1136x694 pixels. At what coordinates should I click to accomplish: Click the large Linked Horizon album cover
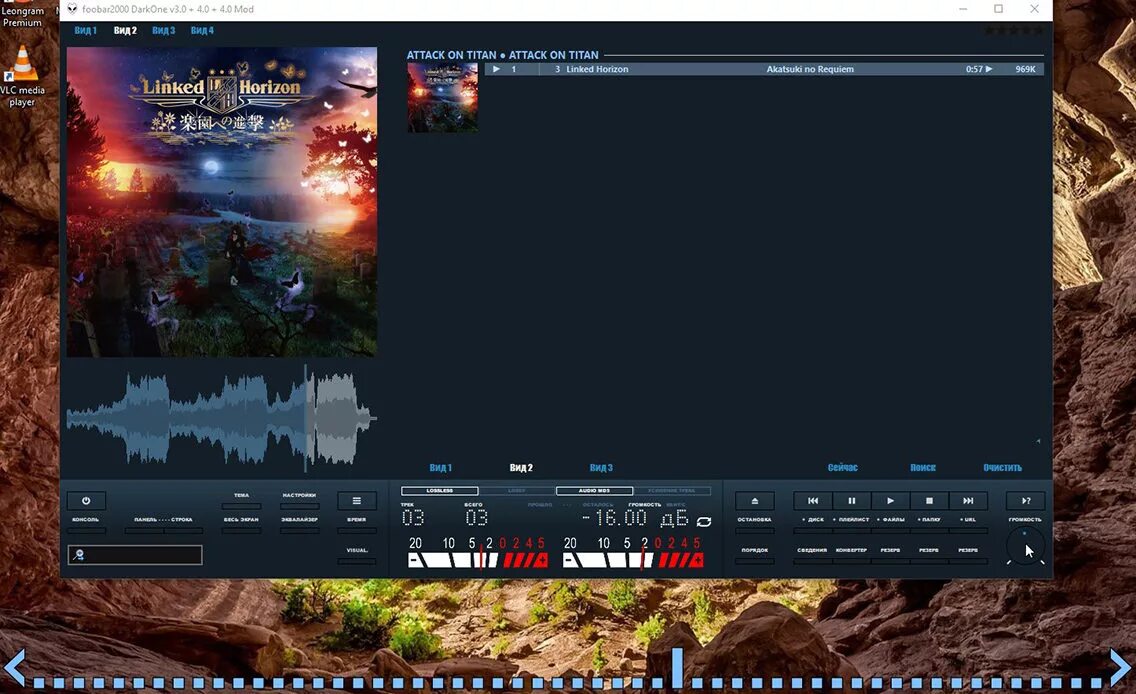pos(222,202)
